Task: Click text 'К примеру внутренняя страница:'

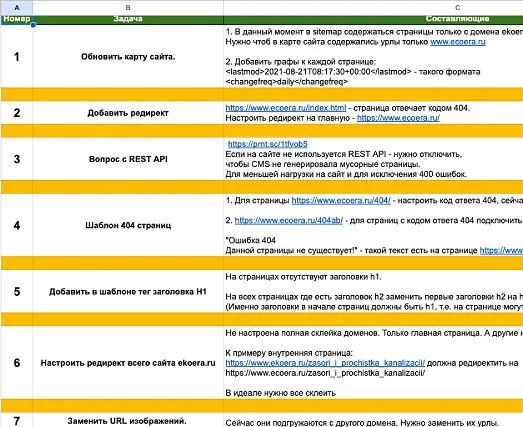Action: (289, 353)
